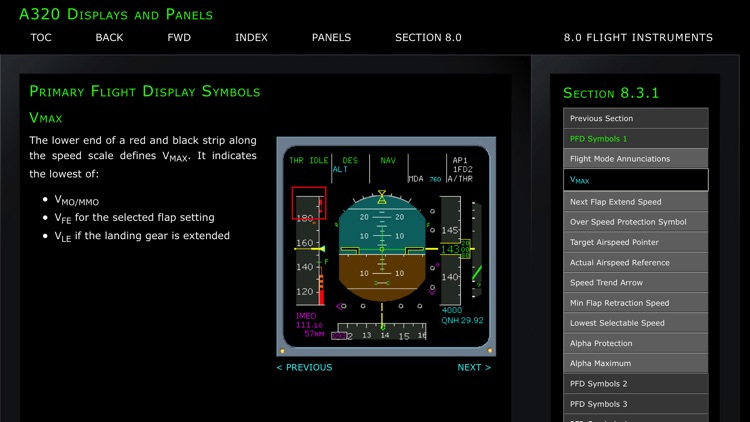This screenshot has height=422, width=750.
Task: Open the PANELS navigation item
Action: click(x=331, y=37)
